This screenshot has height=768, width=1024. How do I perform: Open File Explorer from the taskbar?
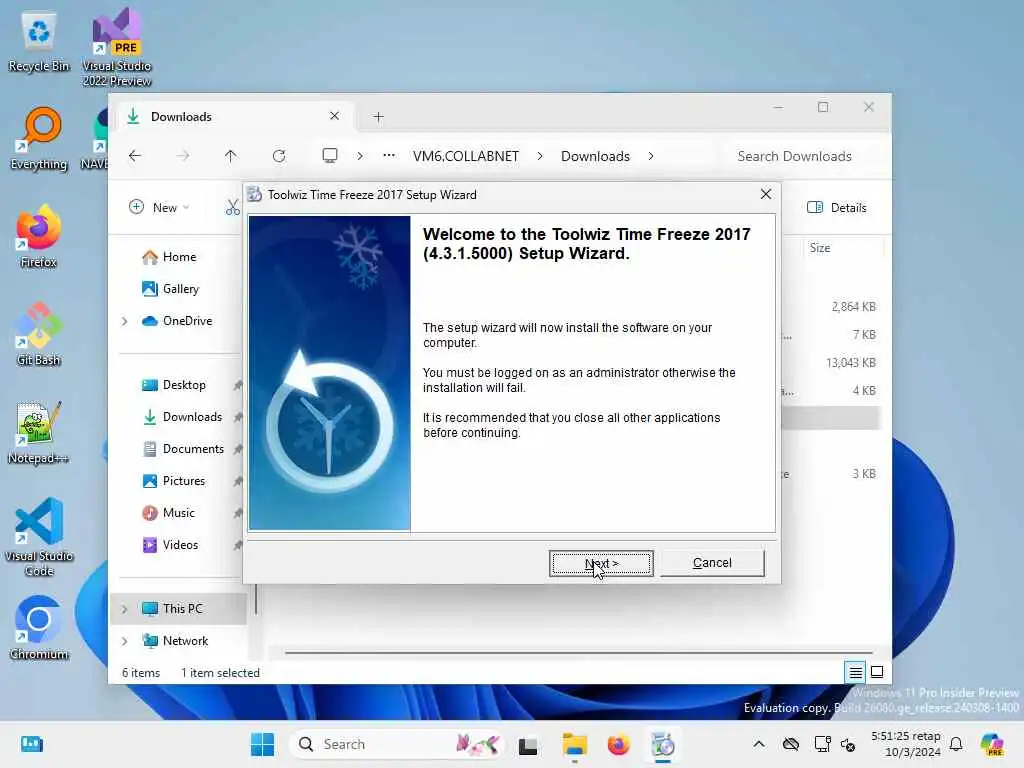click(575, 744)
